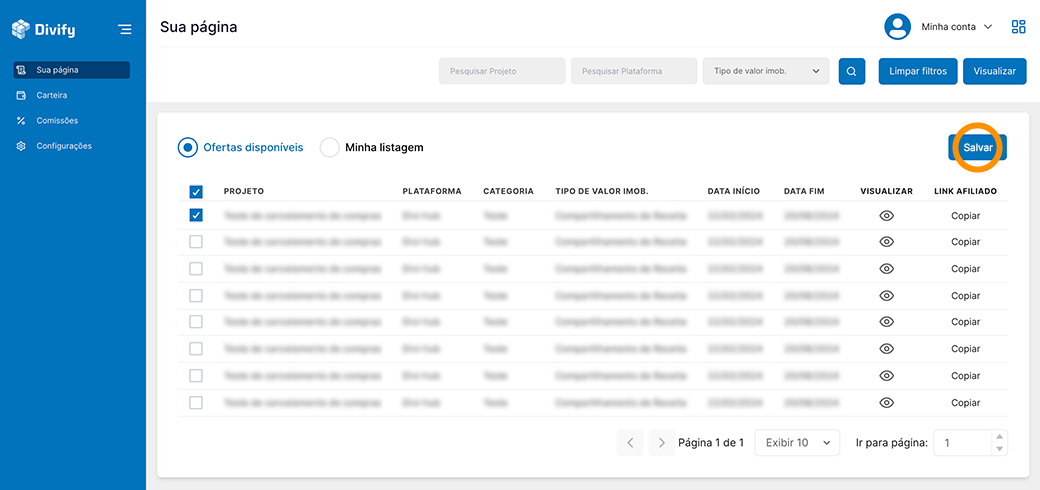
Task: Click the eye icon in the sixth row
Action: coord(886,349)
